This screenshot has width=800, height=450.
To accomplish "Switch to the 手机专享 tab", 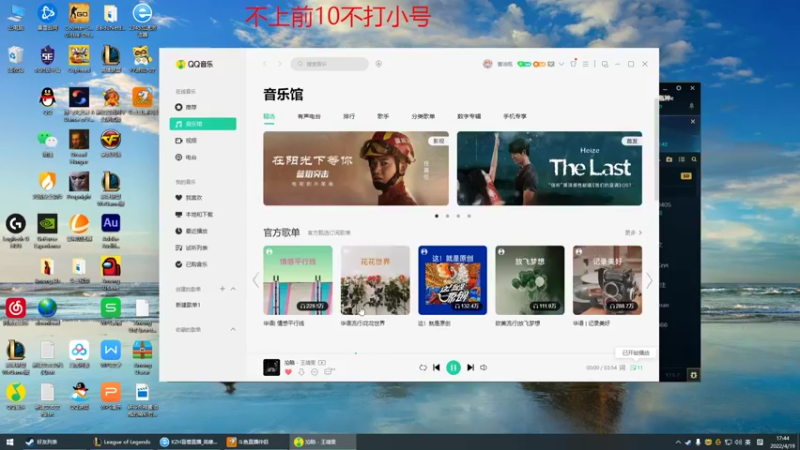I will tap(515, 116).
